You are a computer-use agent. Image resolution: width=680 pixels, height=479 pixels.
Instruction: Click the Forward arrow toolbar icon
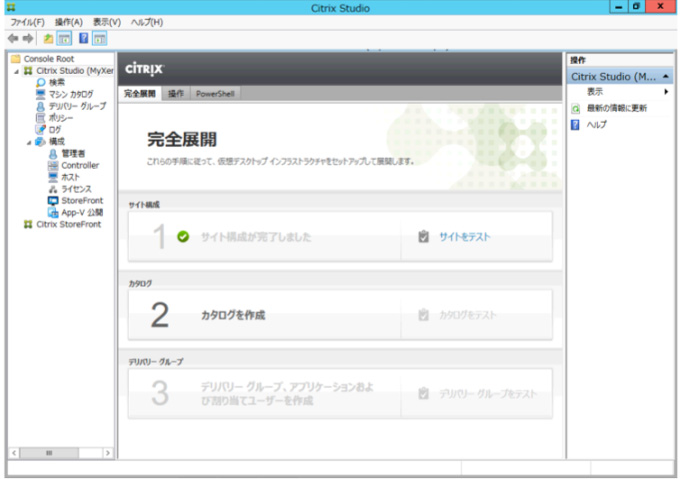28,39
